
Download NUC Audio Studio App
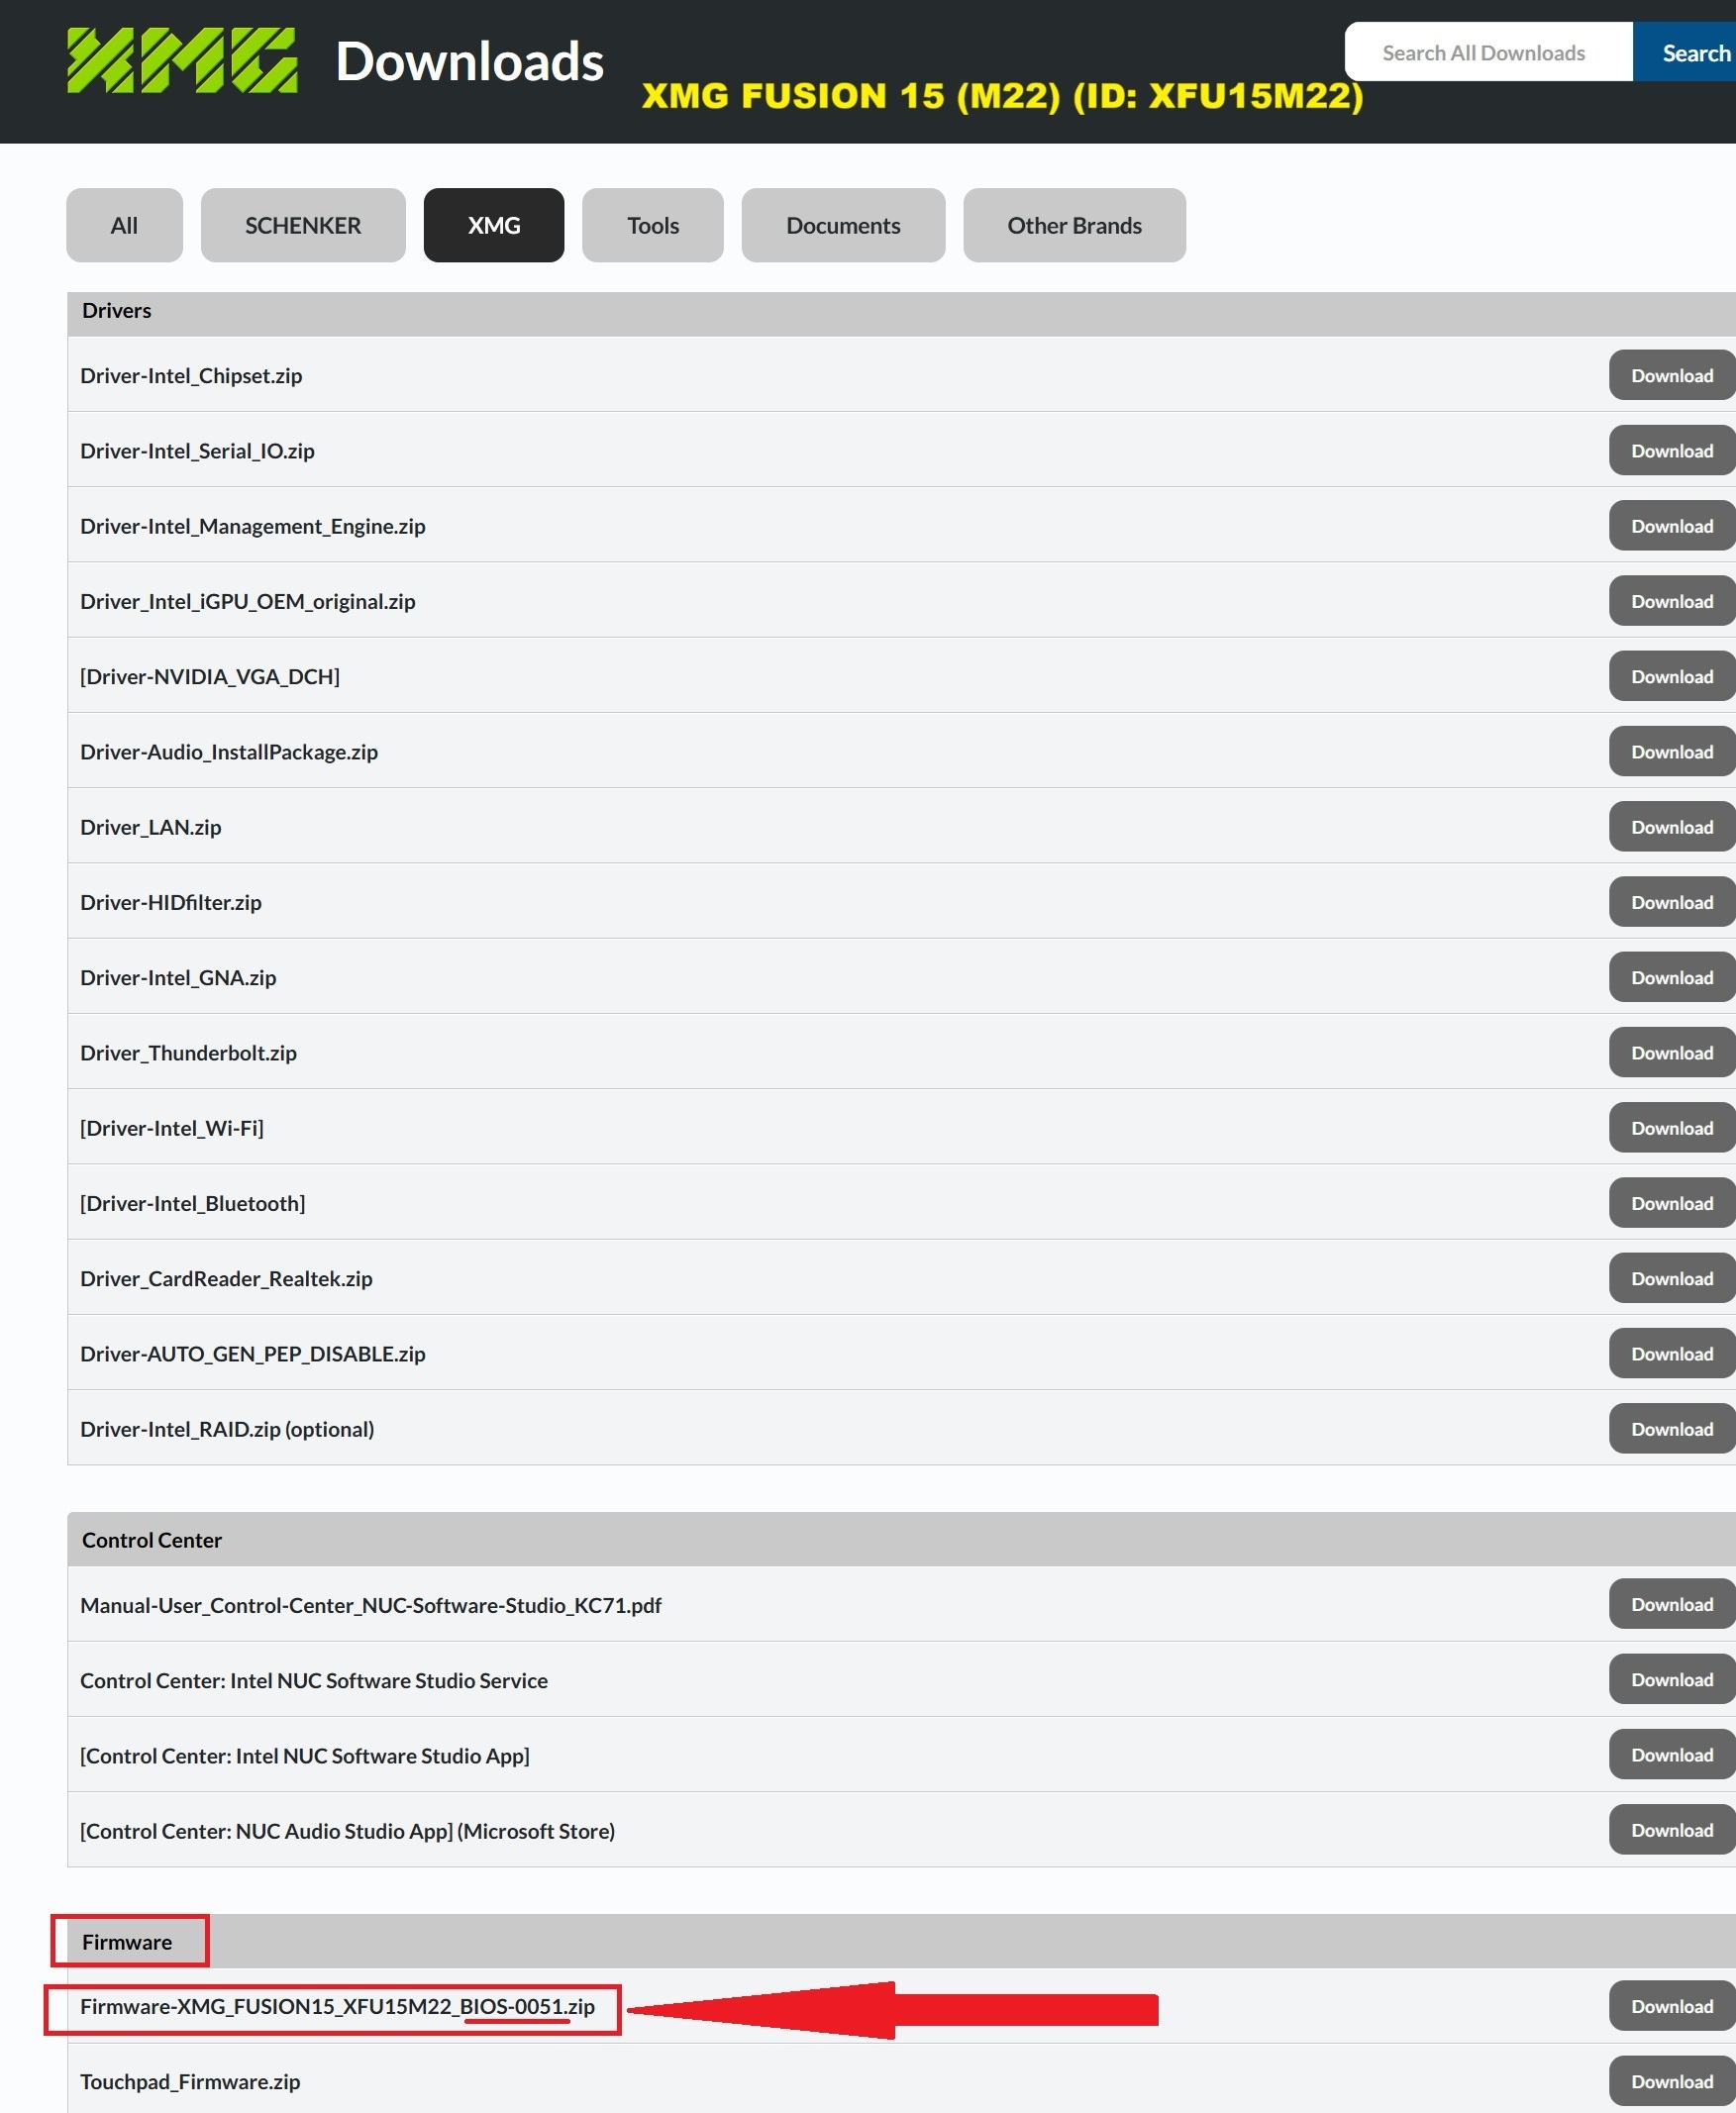tap(1672, 1830)
